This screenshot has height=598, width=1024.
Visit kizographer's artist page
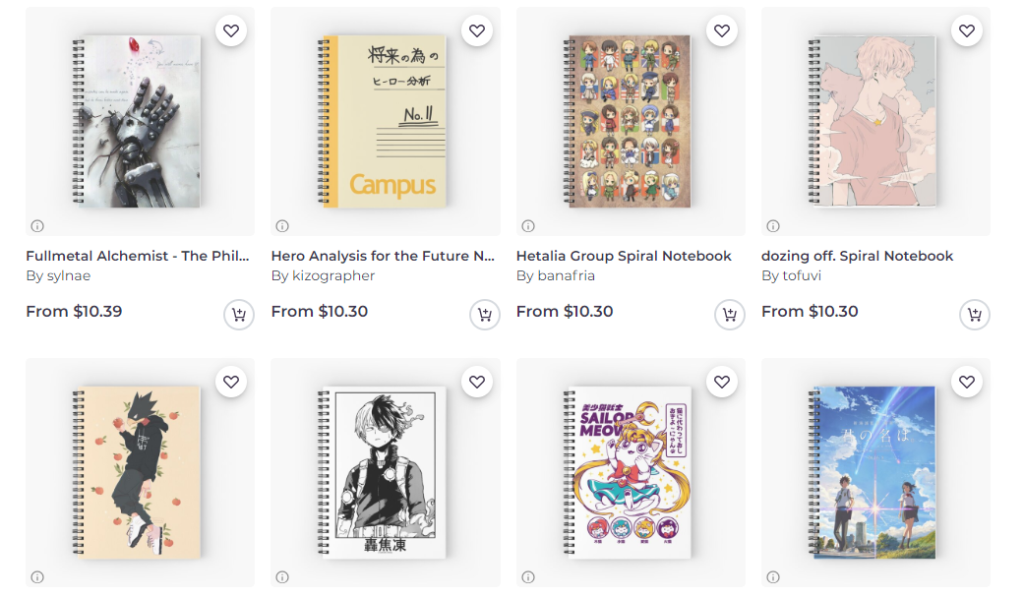click(x=333, y=276)
